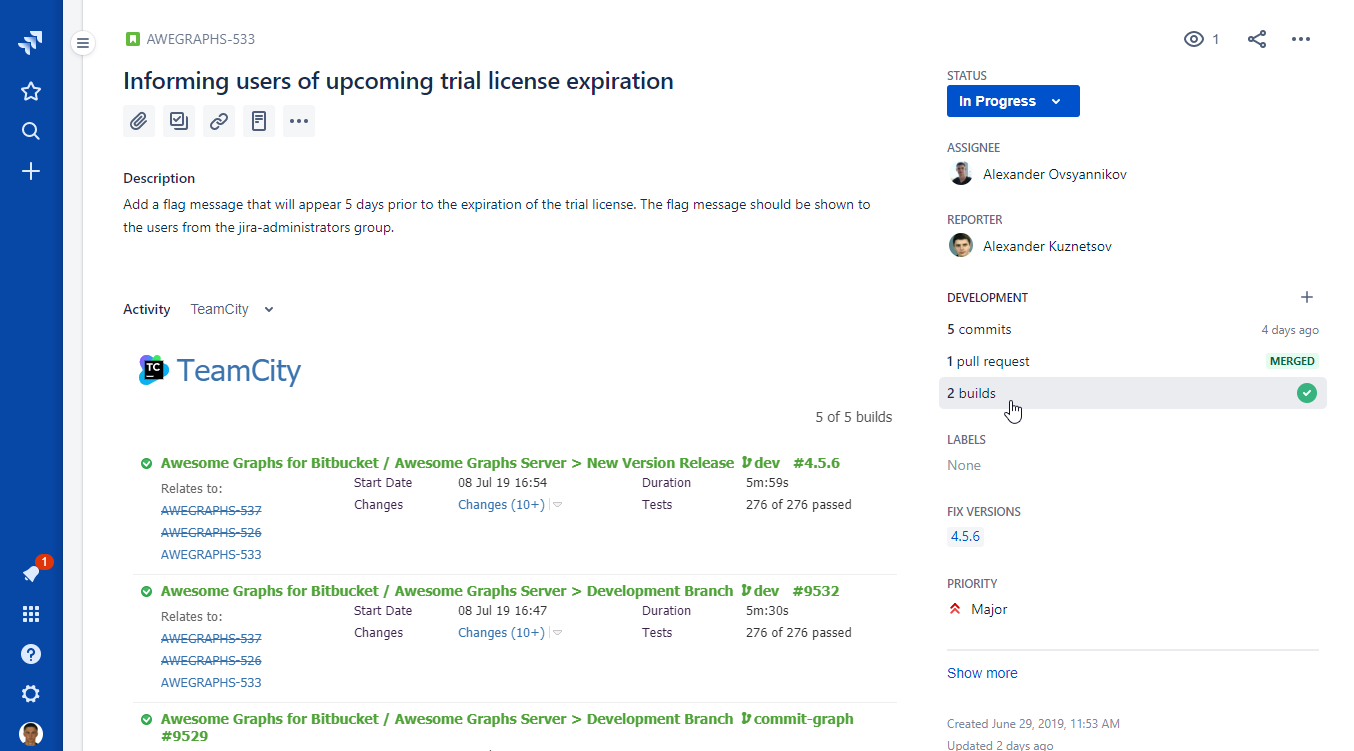Viewport: 1354px width, 751px height.
Task: Toggle watching this issue via eye icon
Action: [1193, 39]
